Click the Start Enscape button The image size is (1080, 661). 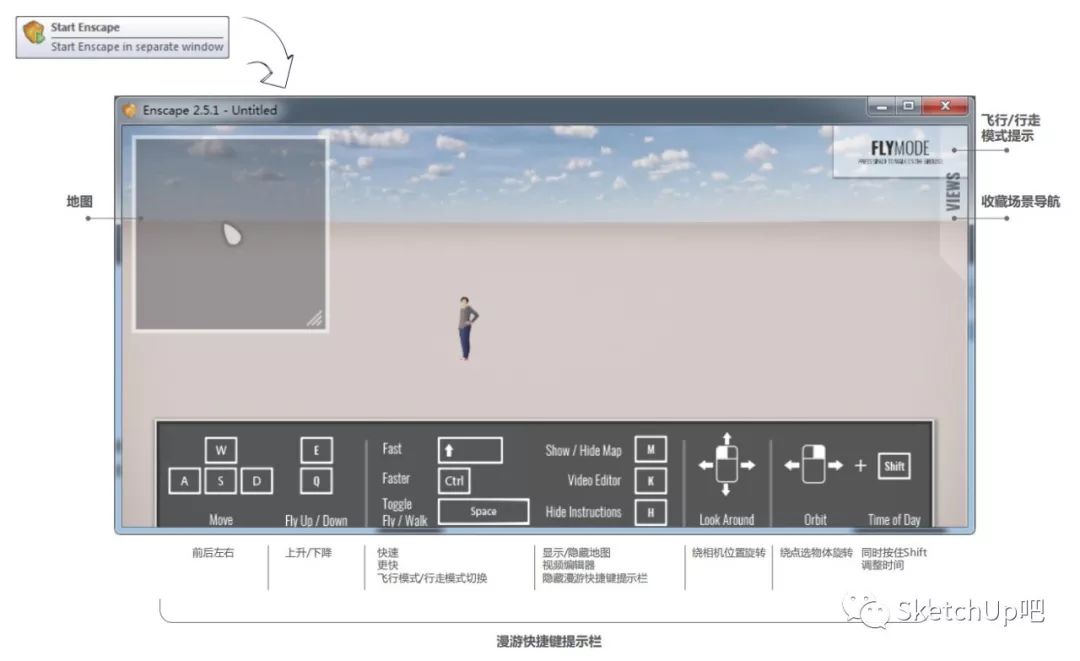point(122,37)
